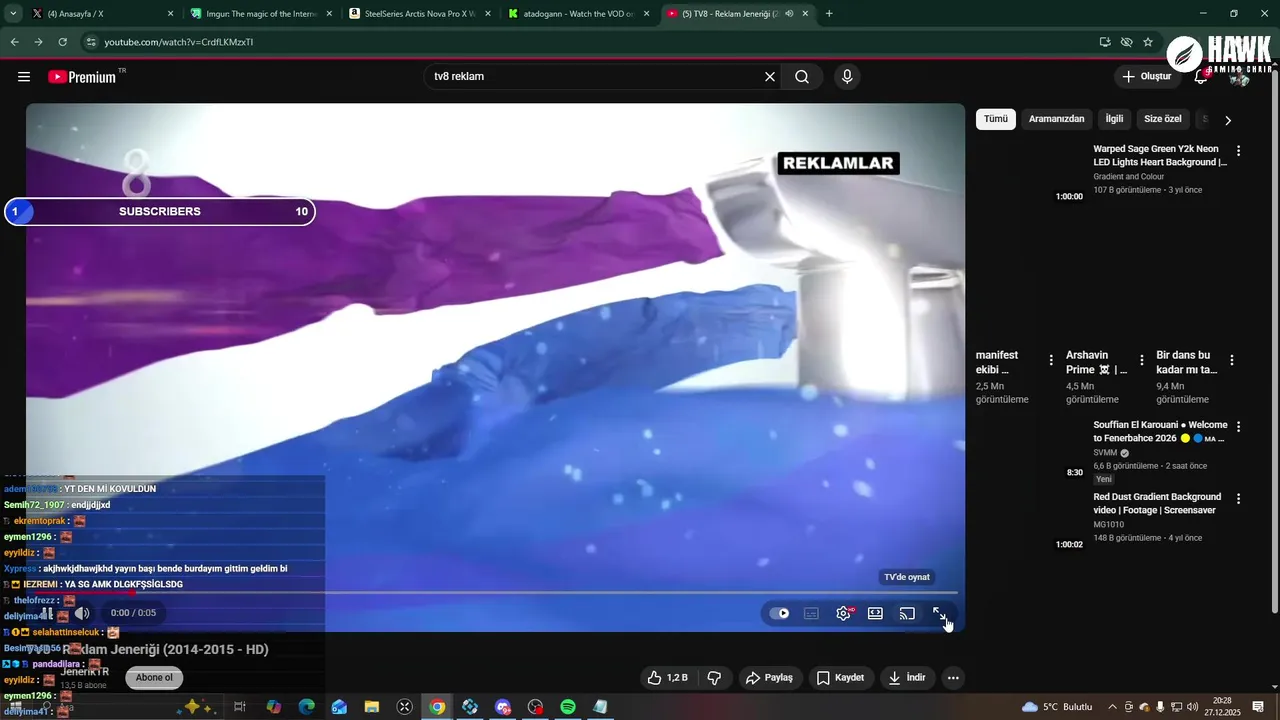Reload the current page
The image size is (1280, 720).
(x=62, y=42)
